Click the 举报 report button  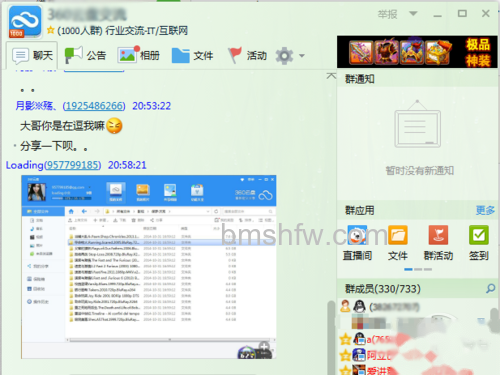click(x=387, y=14)
